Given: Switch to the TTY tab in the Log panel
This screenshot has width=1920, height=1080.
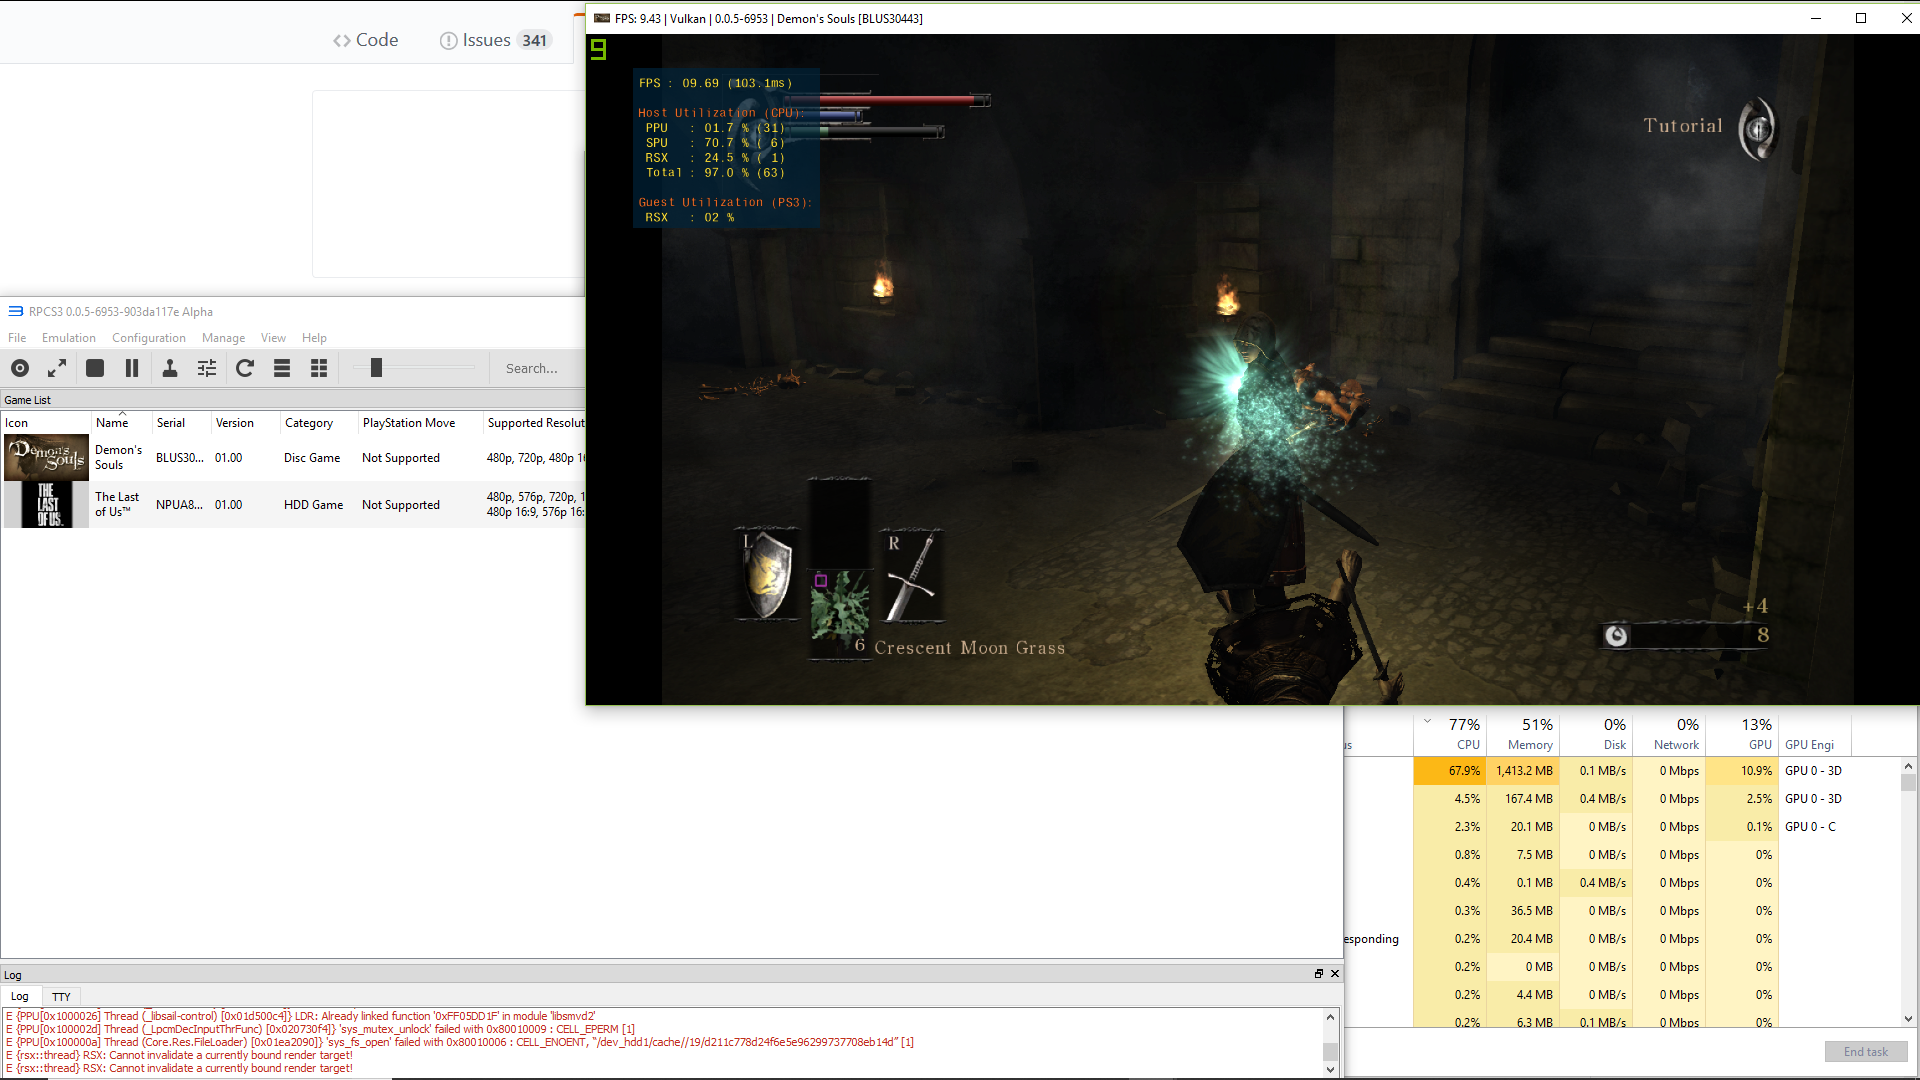Looking at the screenshot, I should pos(61,996).
